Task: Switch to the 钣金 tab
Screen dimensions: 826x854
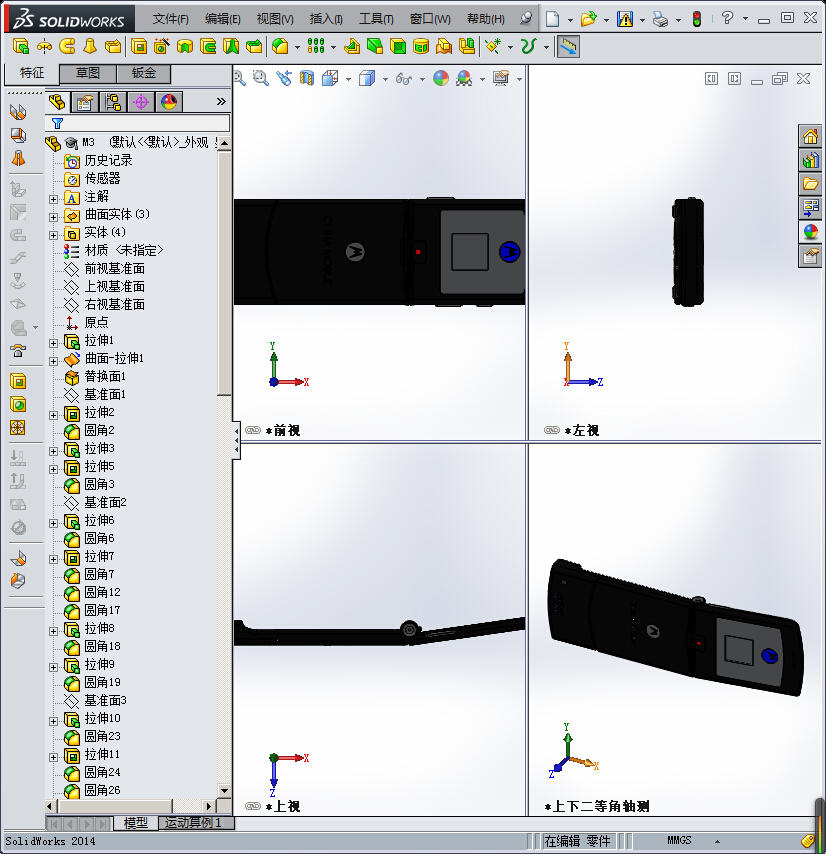Action: point(144,73)
